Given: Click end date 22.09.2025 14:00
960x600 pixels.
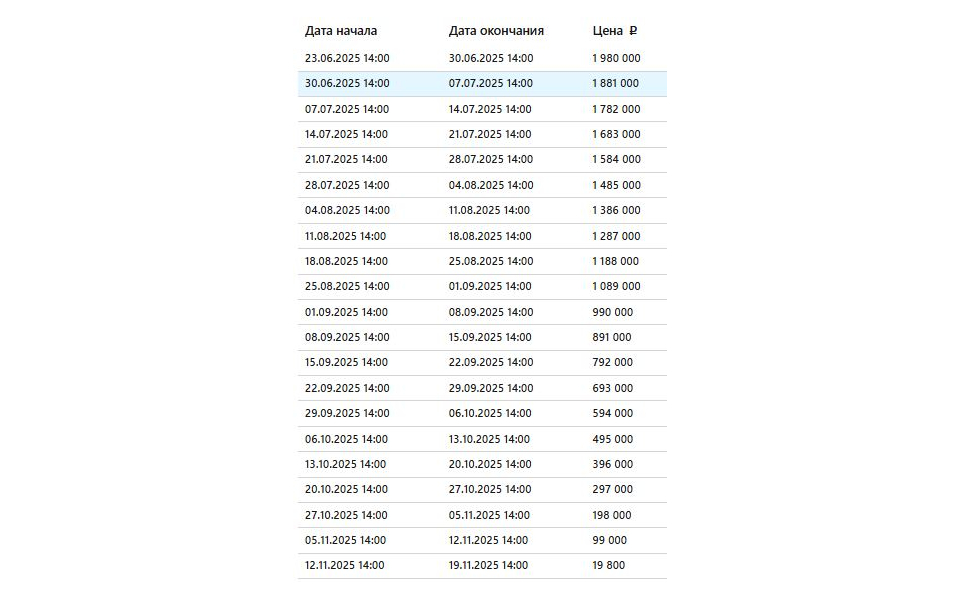Looking at the screenshot, I should pos(491,362).
